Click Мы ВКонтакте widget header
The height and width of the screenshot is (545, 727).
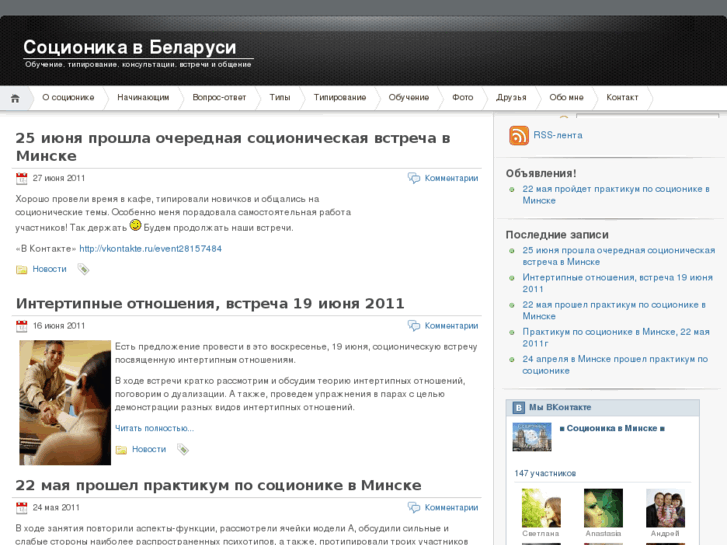coord(603,408)
